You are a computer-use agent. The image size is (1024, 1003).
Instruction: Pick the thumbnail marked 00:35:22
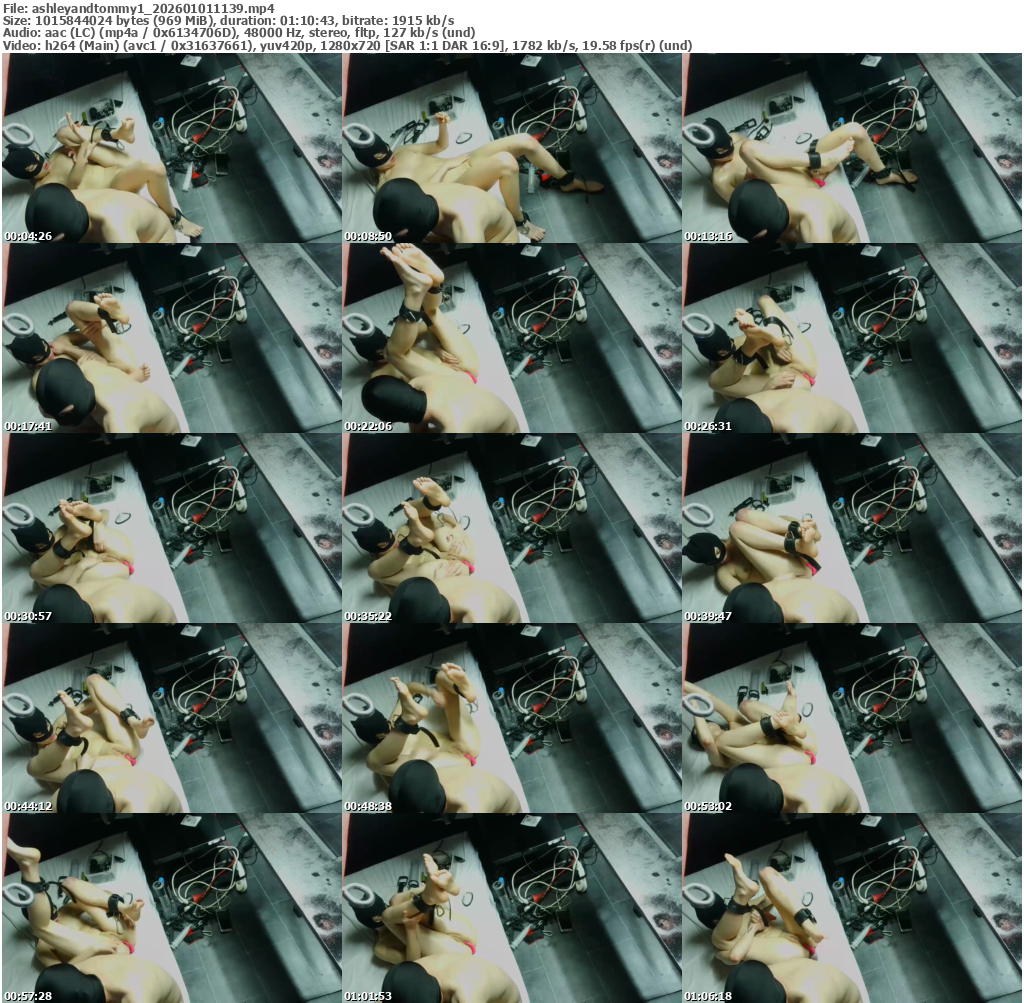point(511,528)
